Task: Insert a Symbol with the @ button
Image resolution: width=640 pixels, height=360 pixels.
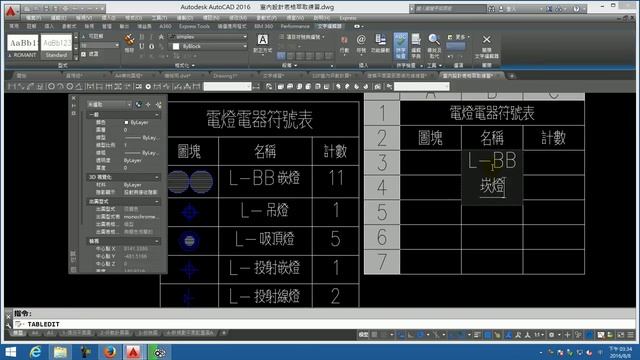Action: coord(361,44)
